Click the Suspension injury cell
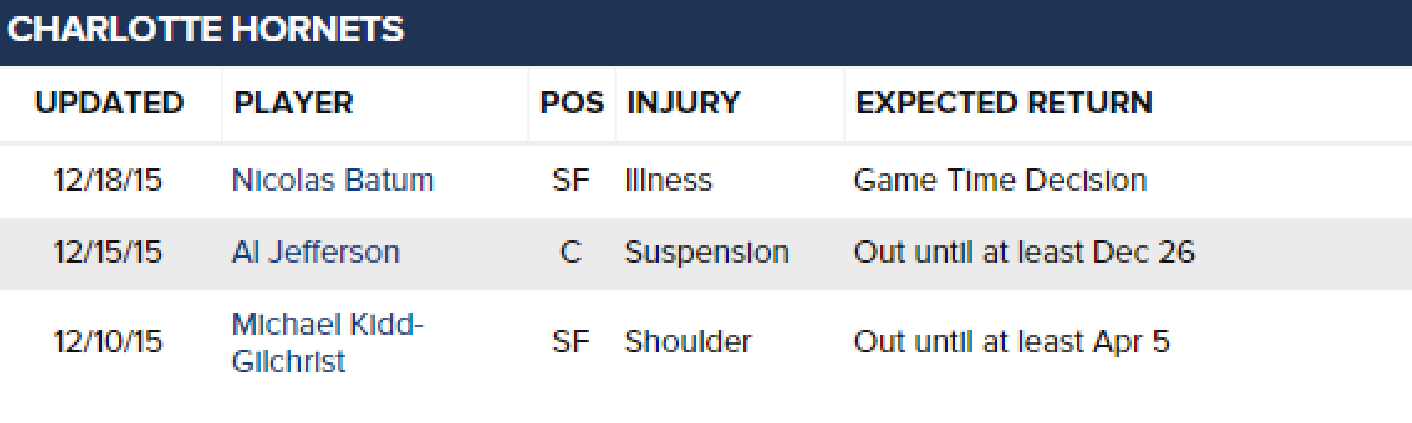Viewport: 1412px width, 423px height. coord(707,252)
